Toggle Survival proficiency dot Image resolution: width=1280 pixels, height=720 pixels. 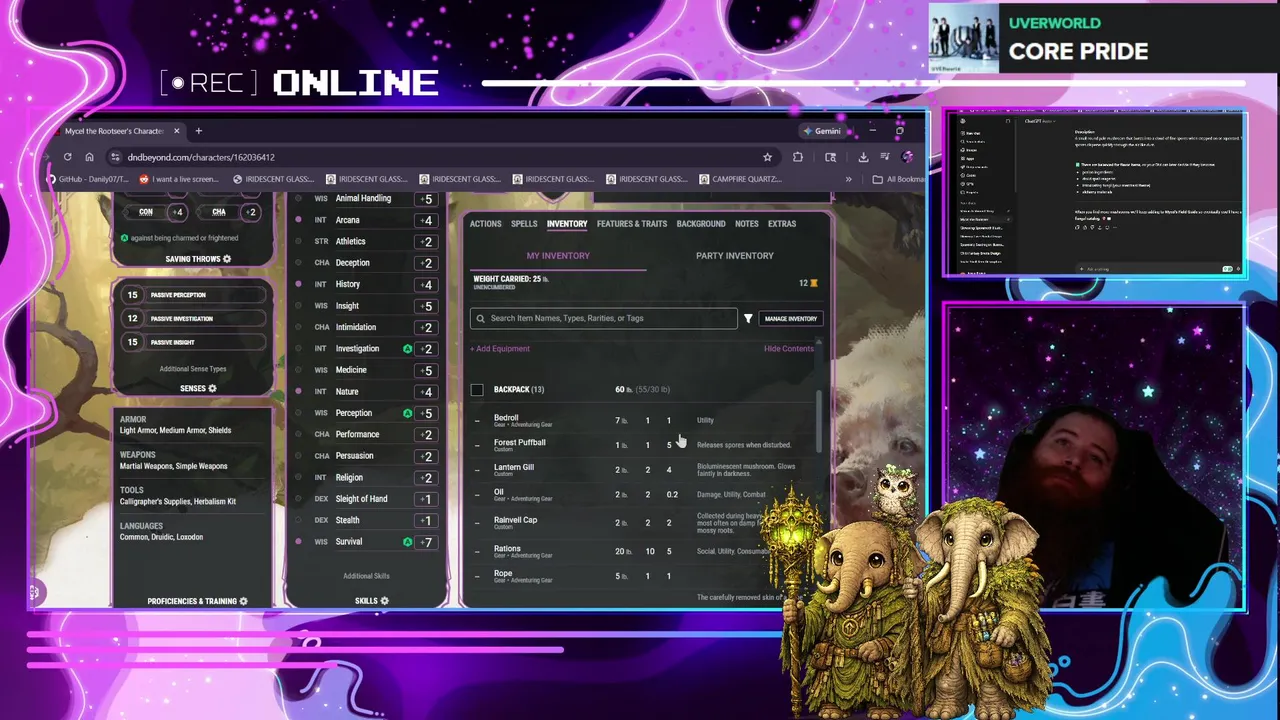tap(298, 542)
